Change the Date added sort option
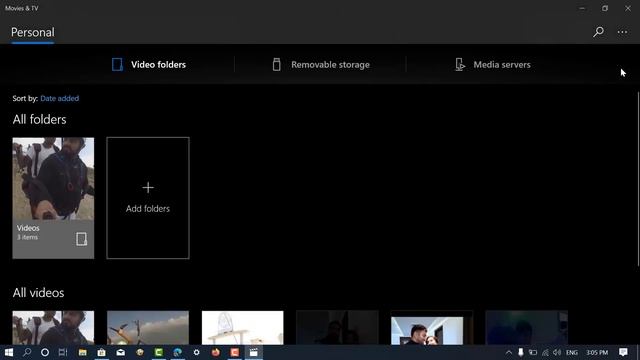Screen dimensions: 640x360 point(60,98)
